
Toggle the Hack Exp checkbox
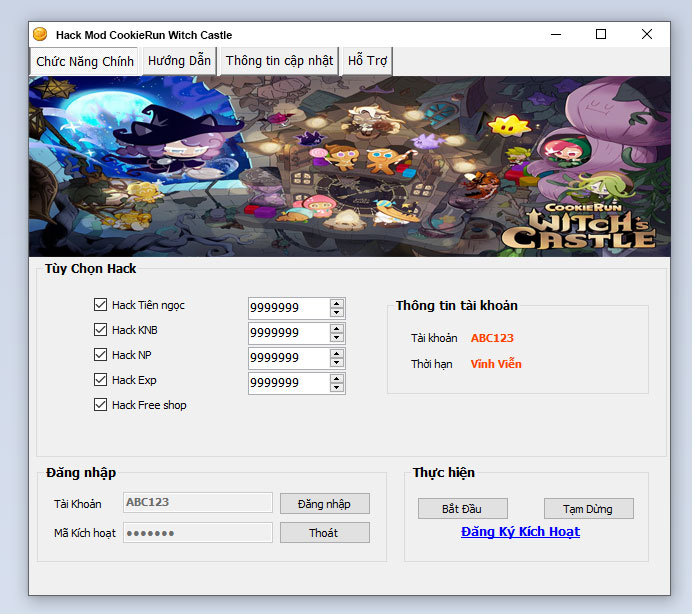click(x=100, y=380)
